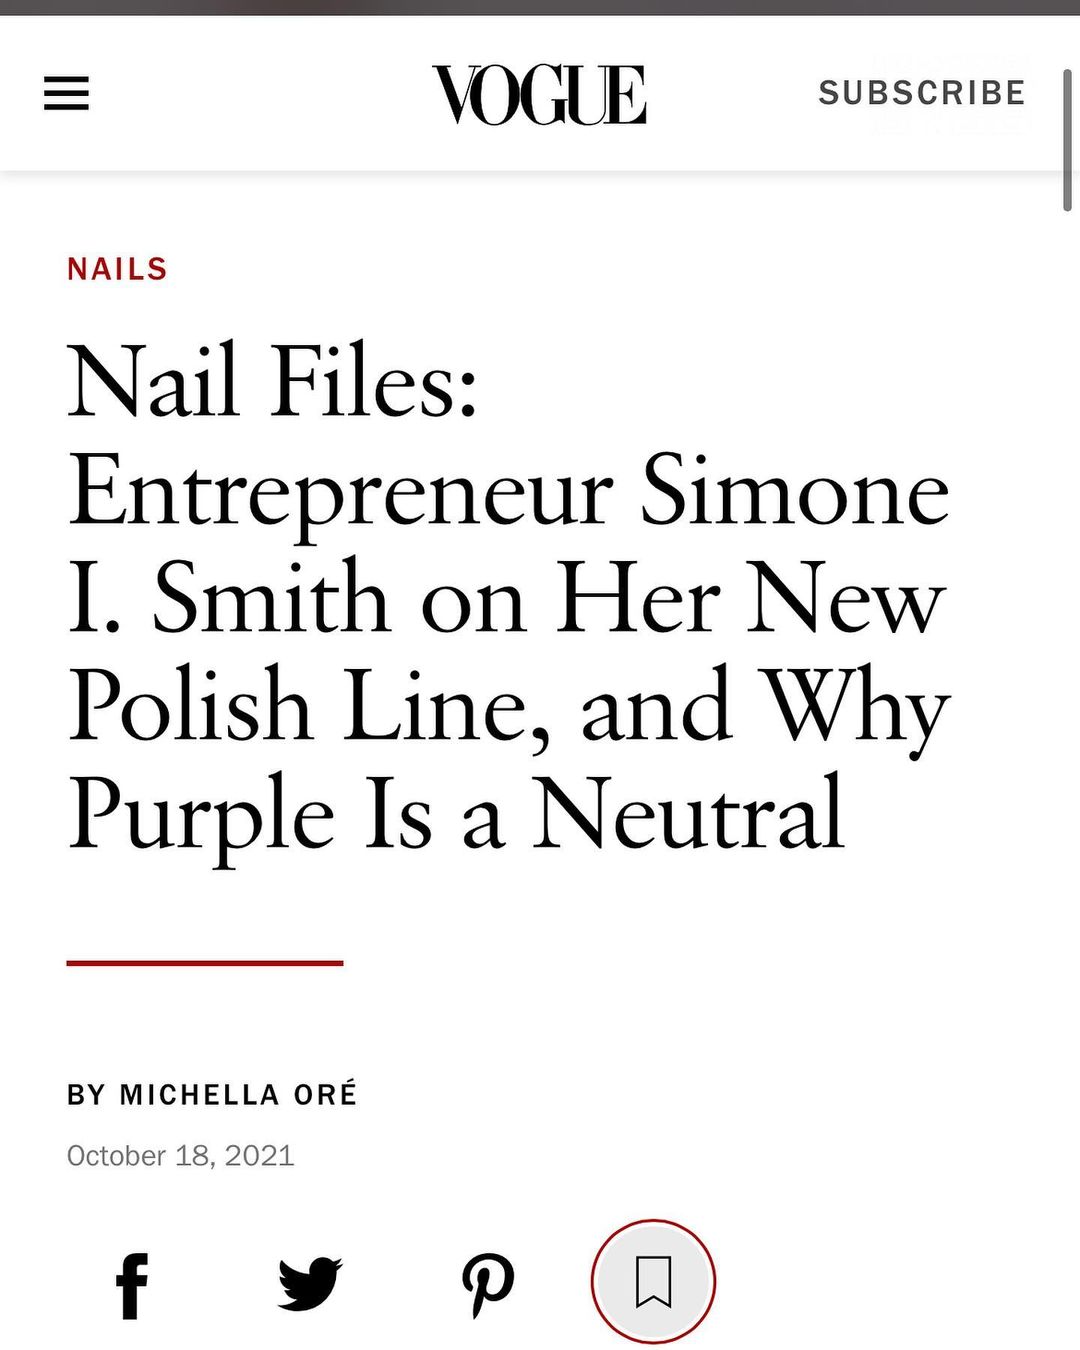This screenshot has height=1350, width=1080.
Task: Click the Subscribe link
Action: (921, 93)
